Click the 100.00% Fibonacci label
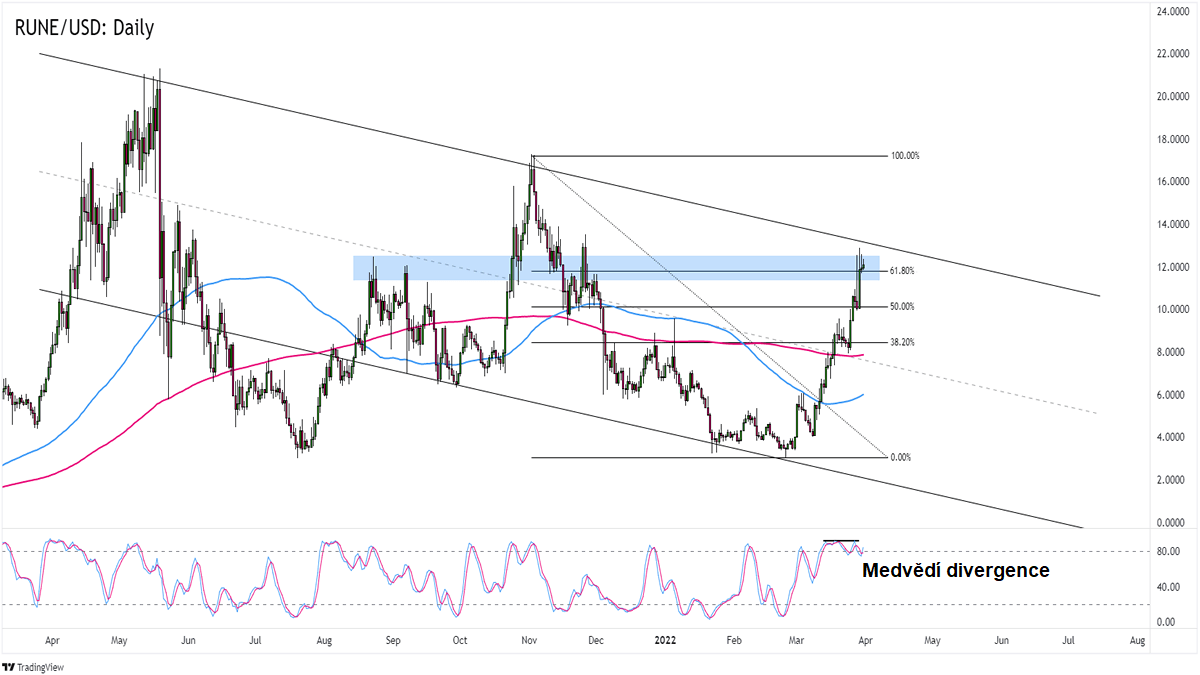The height and width of the screenshot is (675, 1200). click(903, 156)
